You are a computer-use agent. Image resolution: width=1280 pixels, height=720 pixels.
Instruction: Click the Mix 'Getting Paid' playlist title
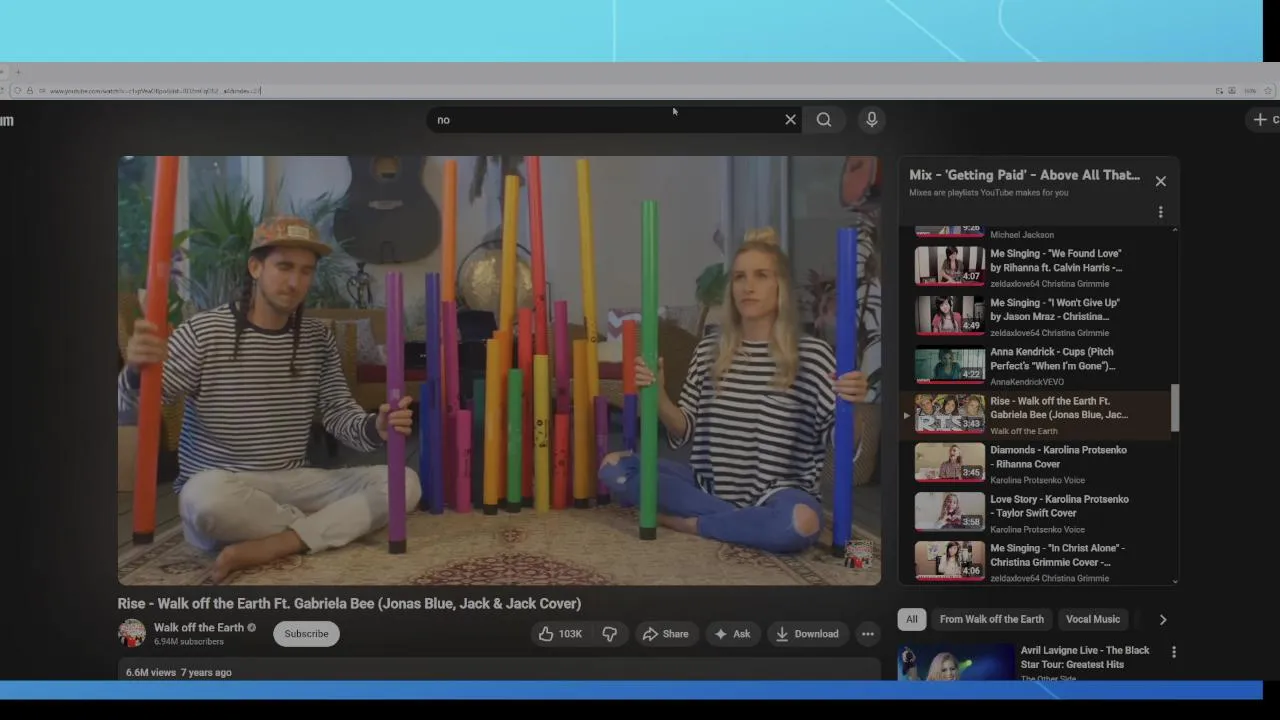coord(1024,175)
